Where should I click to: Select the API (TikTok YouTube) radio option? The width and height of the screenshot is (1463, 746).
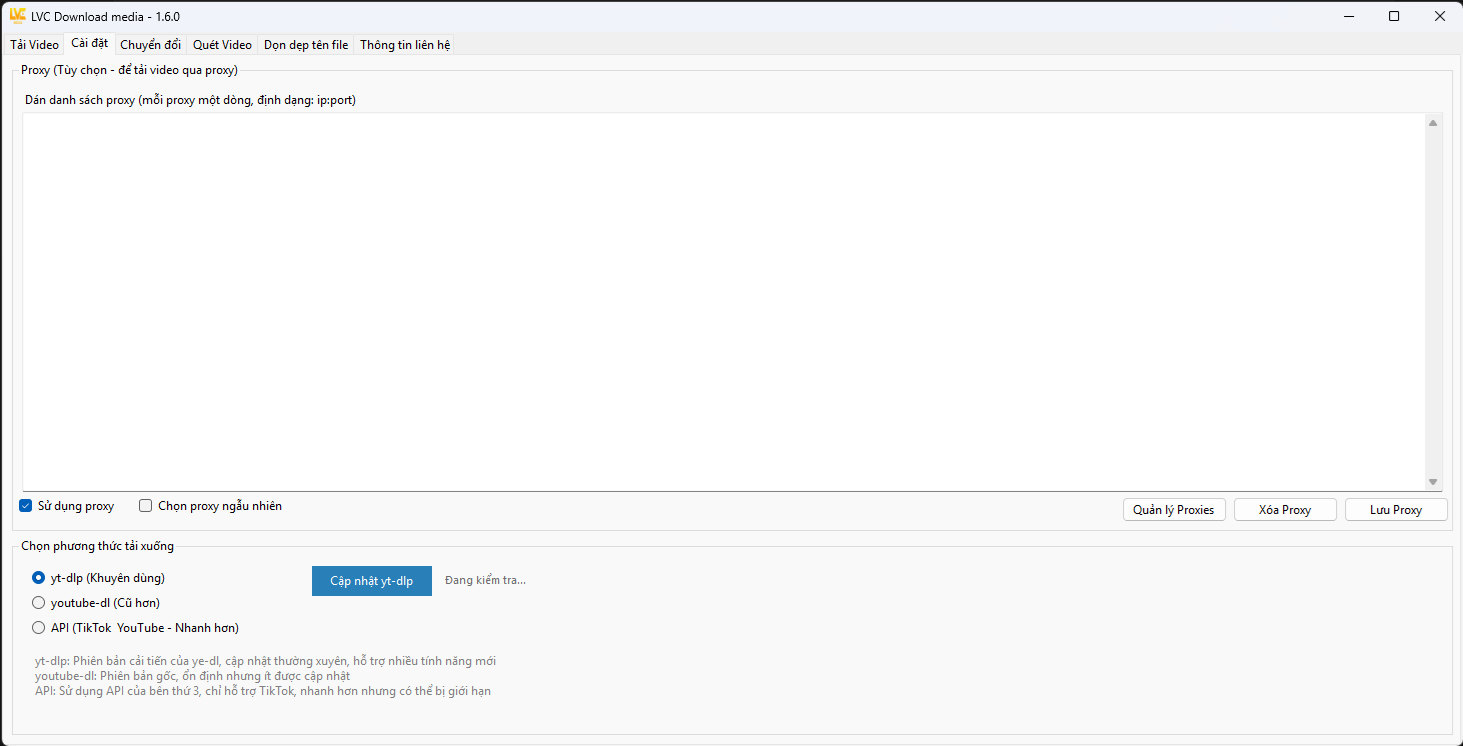pos(39,628)
